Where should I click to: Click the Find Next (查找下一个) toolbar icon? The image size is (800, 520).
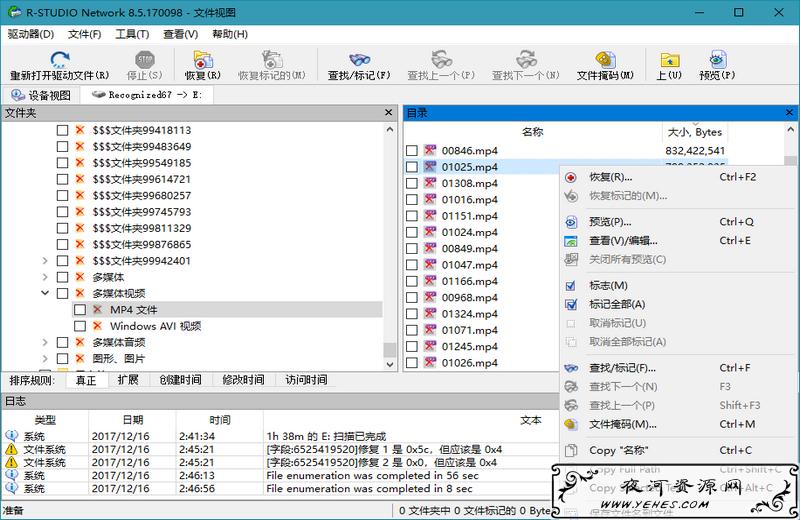pyautogui.click(x=526, y=60)
